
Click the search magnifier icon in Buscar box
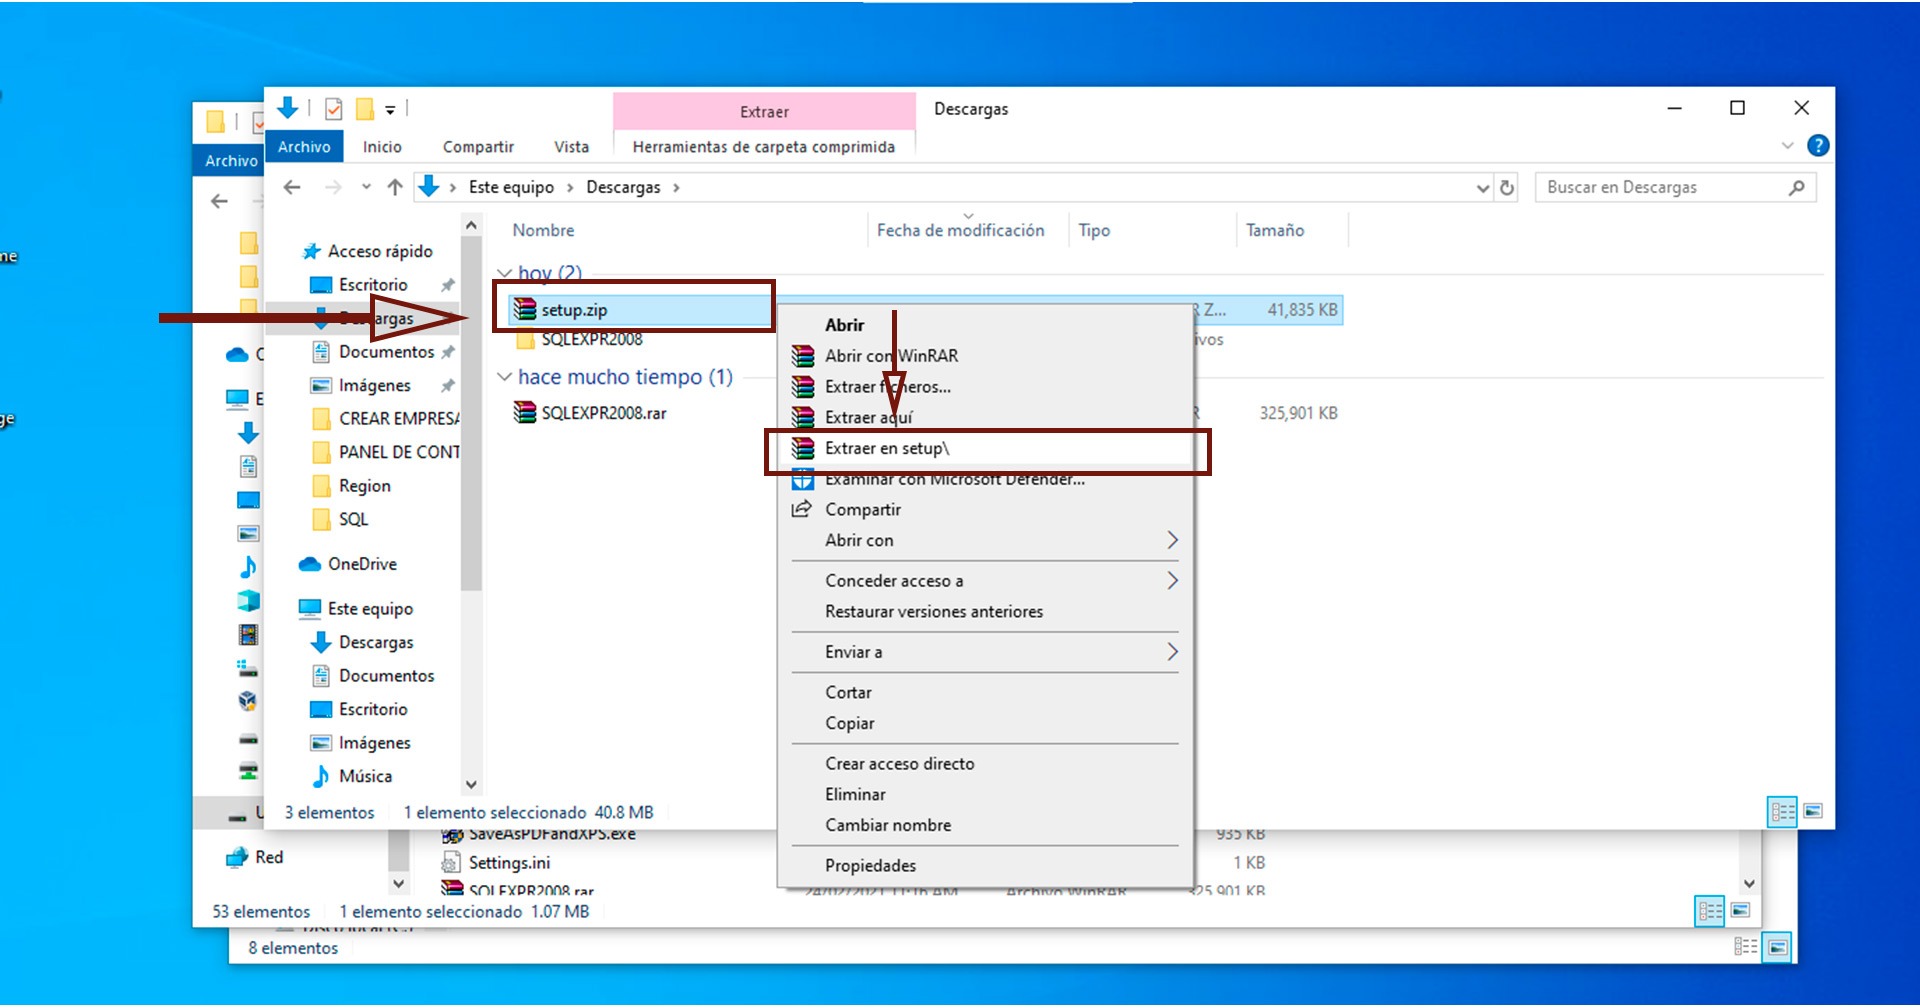[1796, 187]
